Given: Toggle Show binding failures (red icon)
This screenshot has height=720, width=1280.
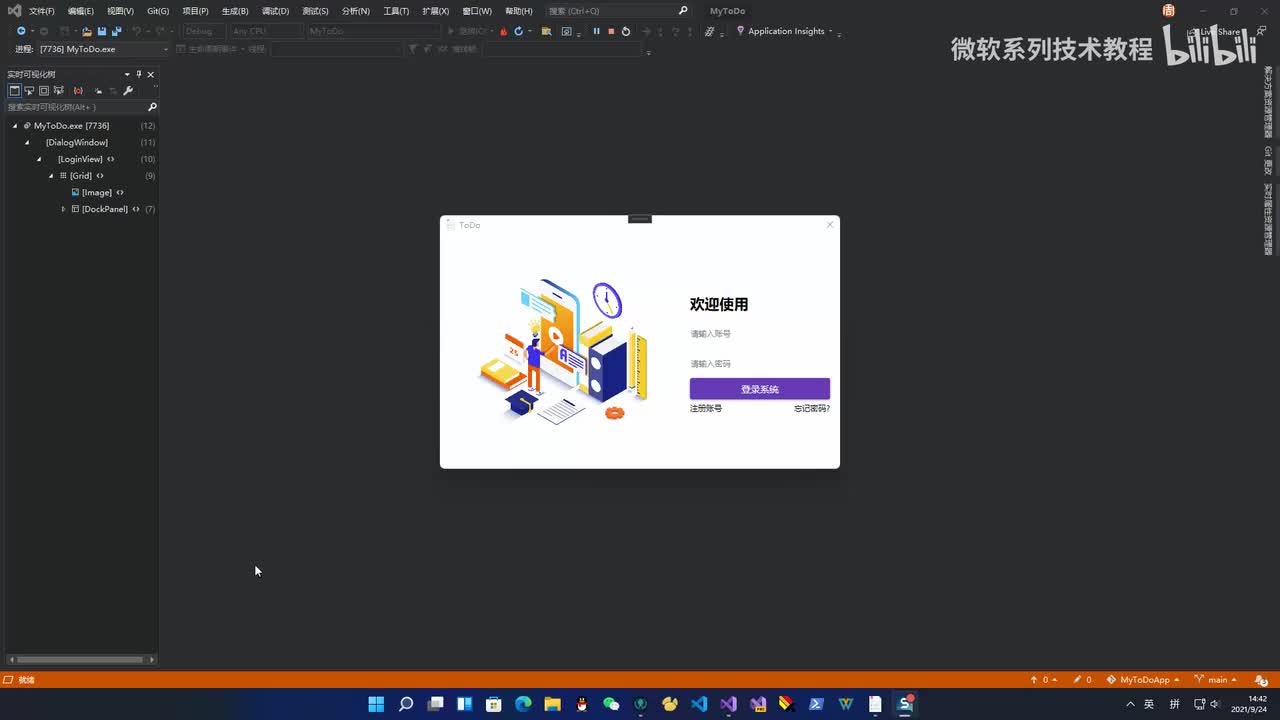Looking at the screenshot, I should tap(78, 90).
